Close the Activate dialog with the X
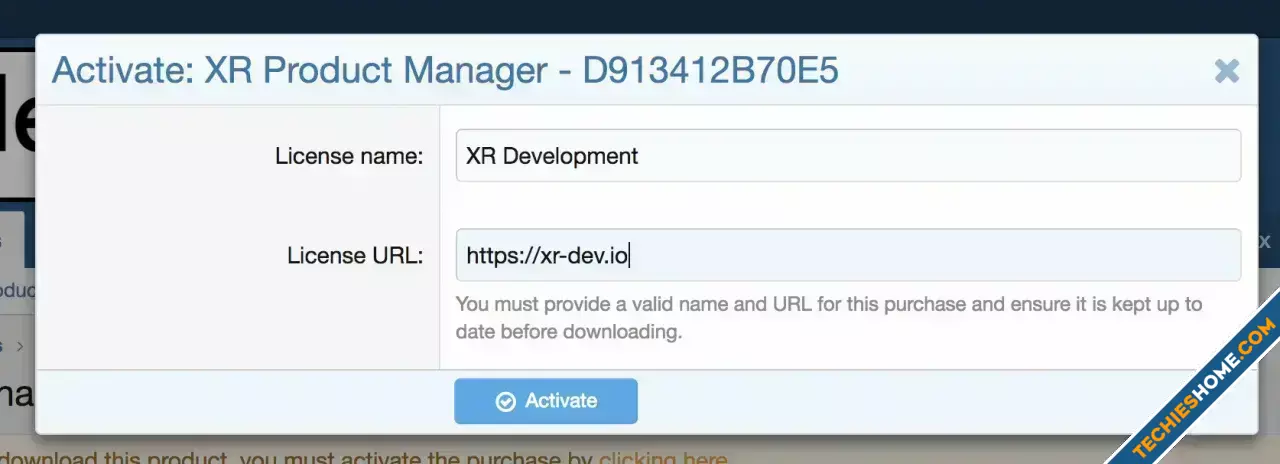 coord(1226,71)
